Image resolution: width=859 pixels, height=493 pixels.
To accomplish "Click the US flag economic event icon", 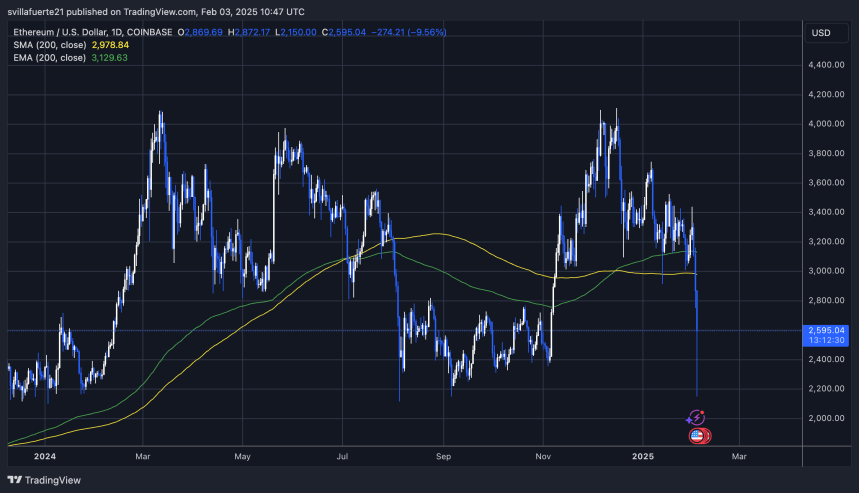I will 697,436.
